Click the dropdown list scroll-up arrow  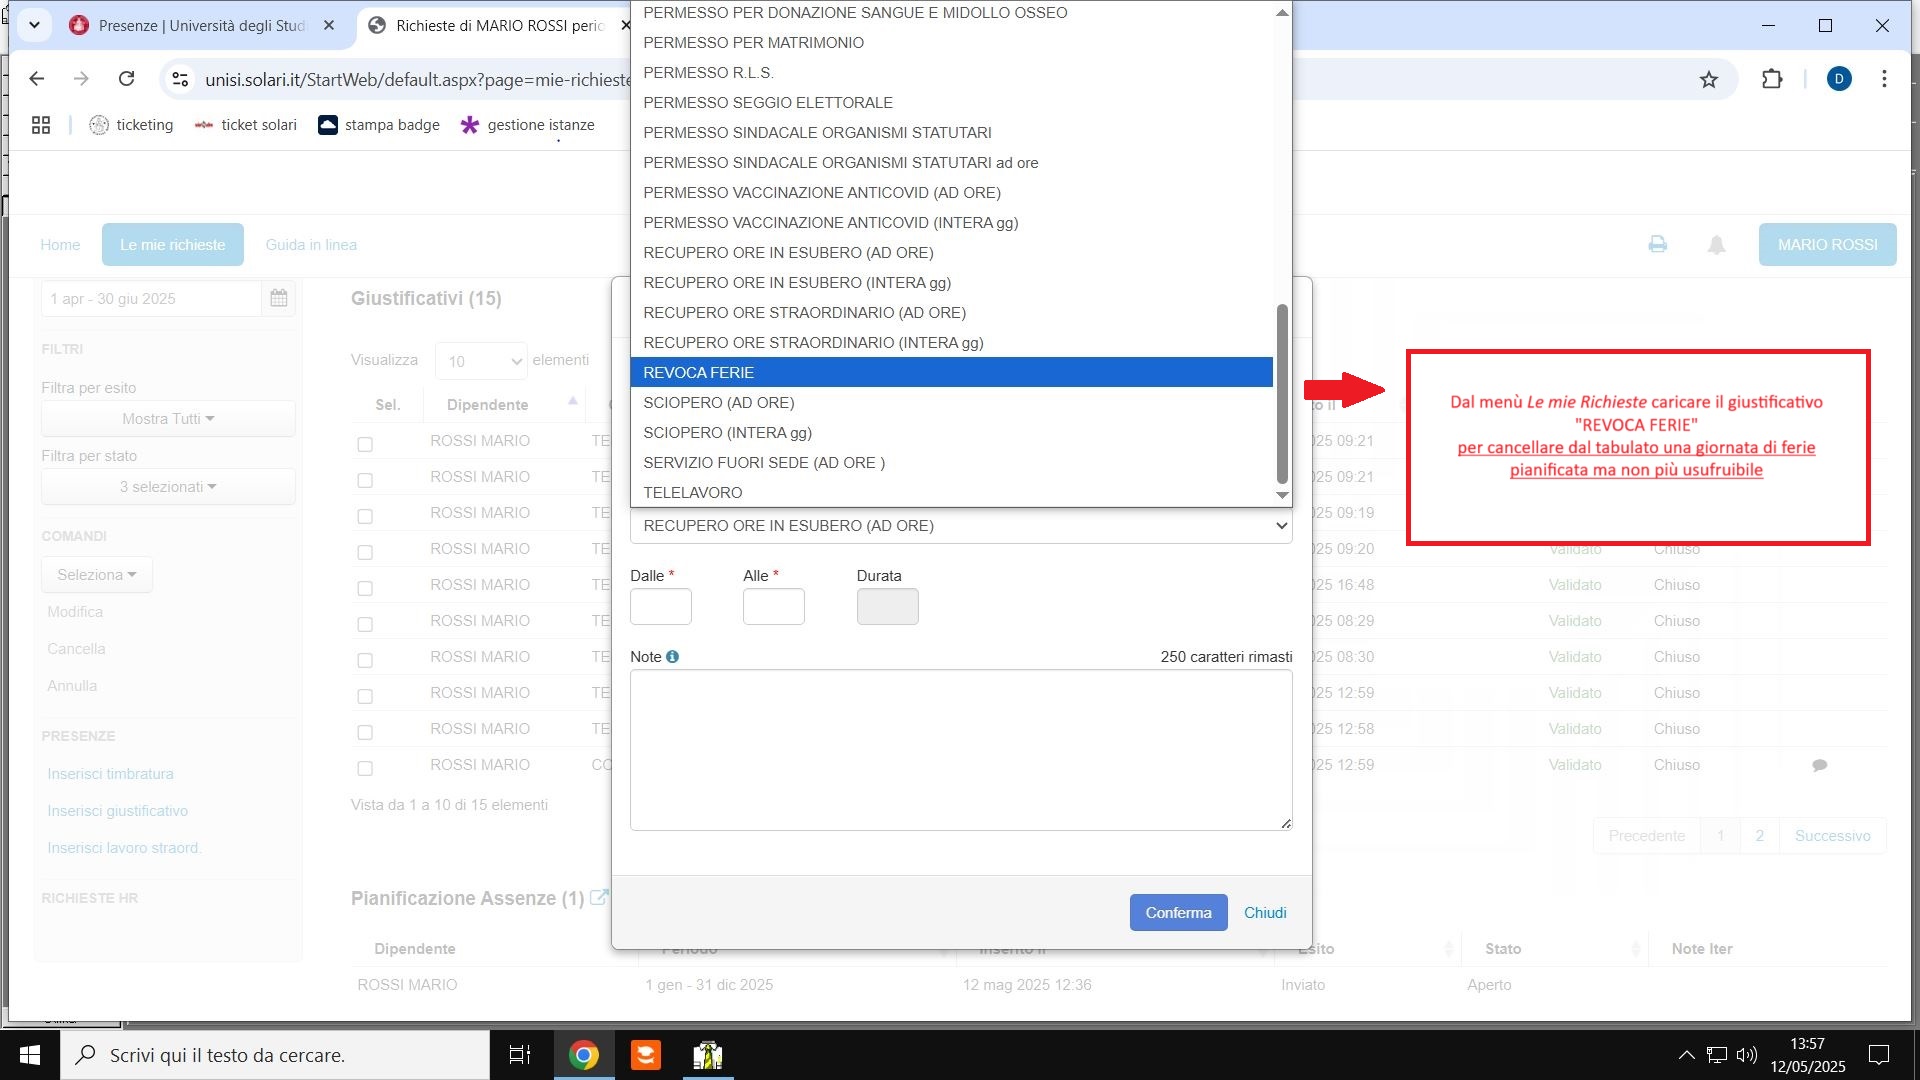(1282, 13)
